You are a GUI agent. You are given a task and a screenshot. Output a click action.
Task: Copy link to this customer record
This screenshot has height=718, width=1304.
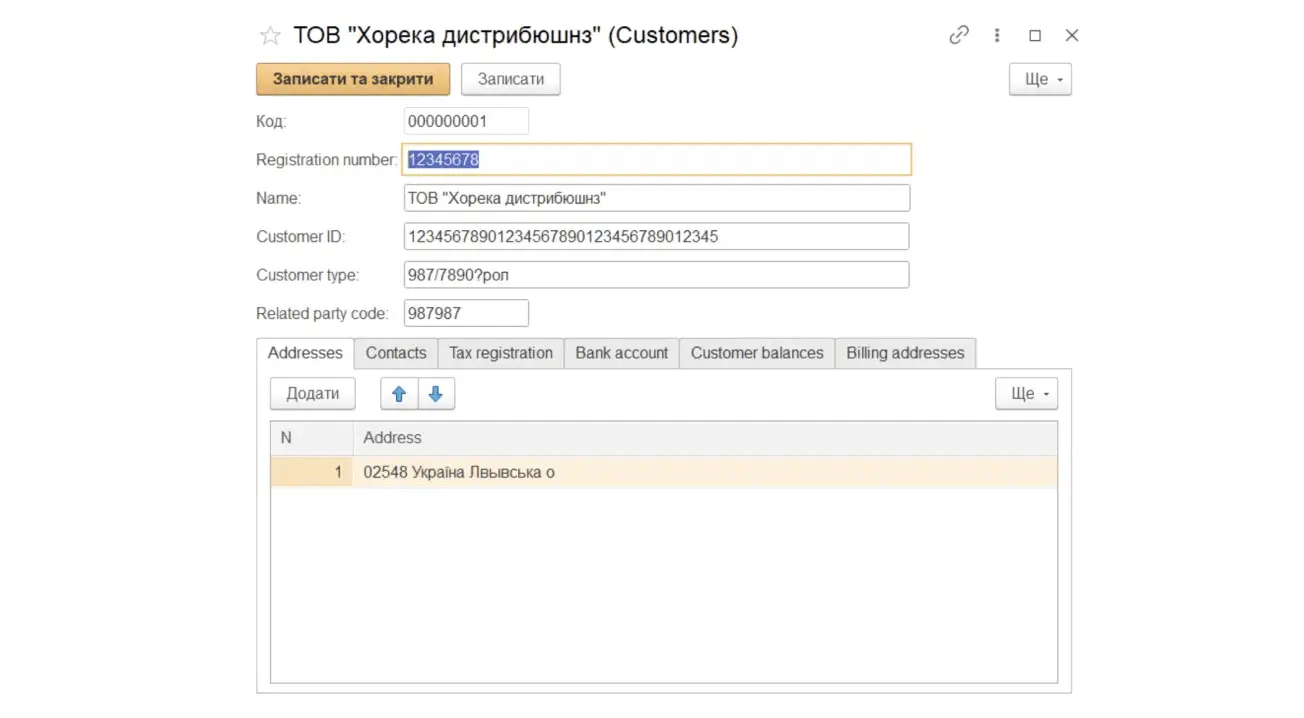click(958, 35)
